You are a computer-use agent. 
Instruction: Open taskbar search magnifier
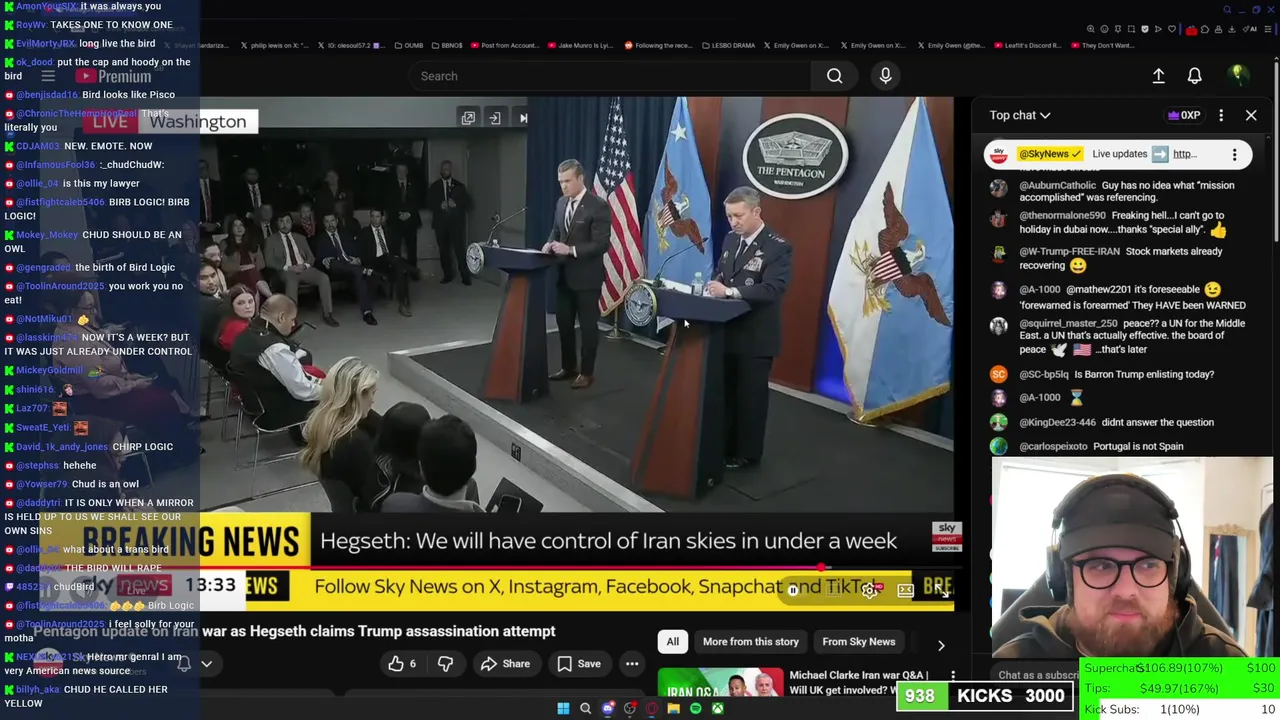[x=585, y=709]
